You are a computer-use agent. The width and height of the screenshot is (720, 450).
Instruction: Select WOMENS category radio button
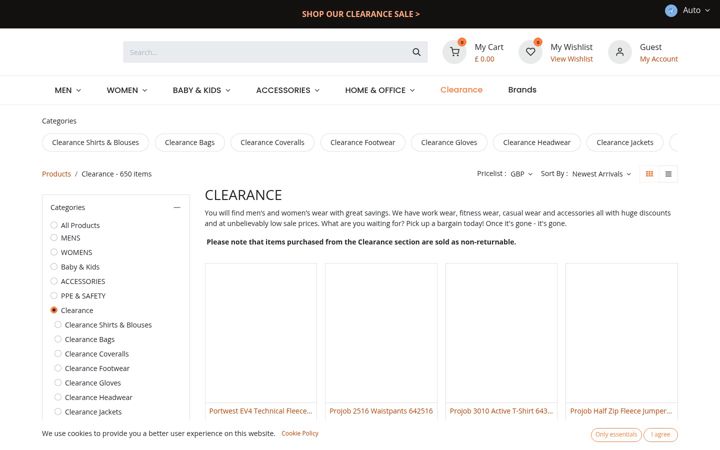pos(54,252)
